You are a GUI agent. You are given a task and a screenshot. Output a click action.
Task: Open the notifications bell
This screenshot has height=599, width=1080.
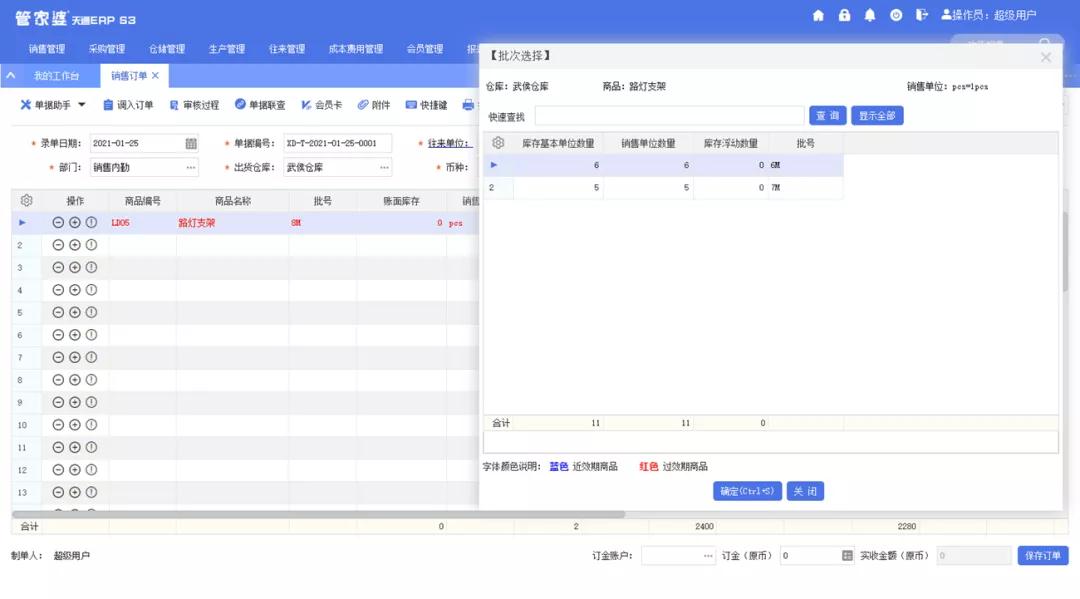pos(870,15)
